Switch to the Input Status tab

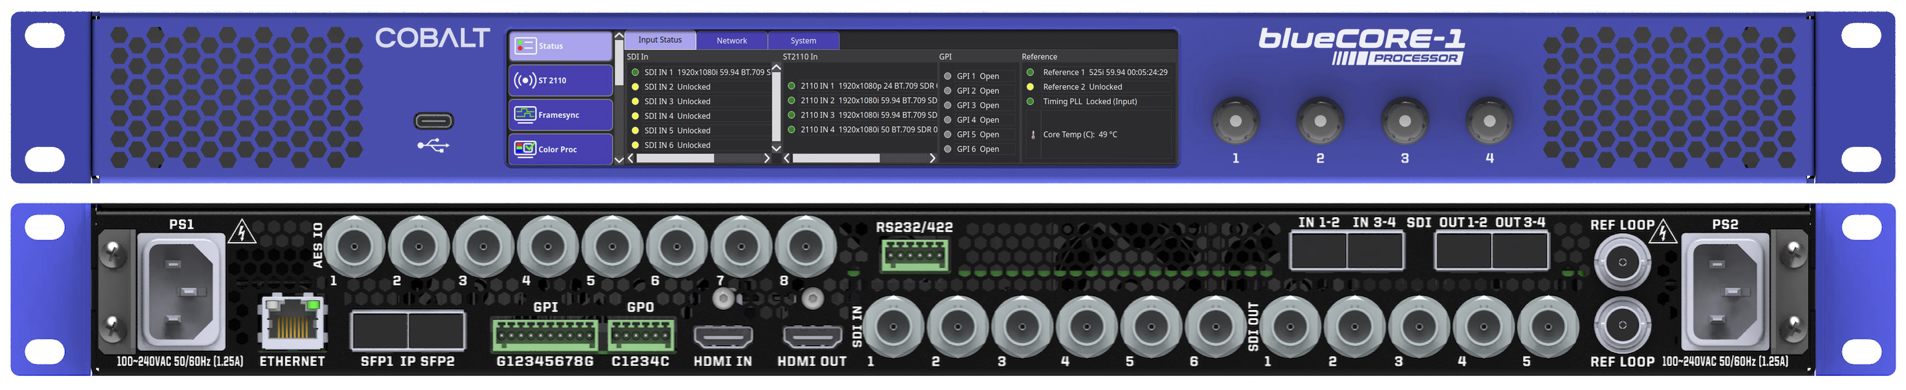pyautogui.click(x=660, y=40)
